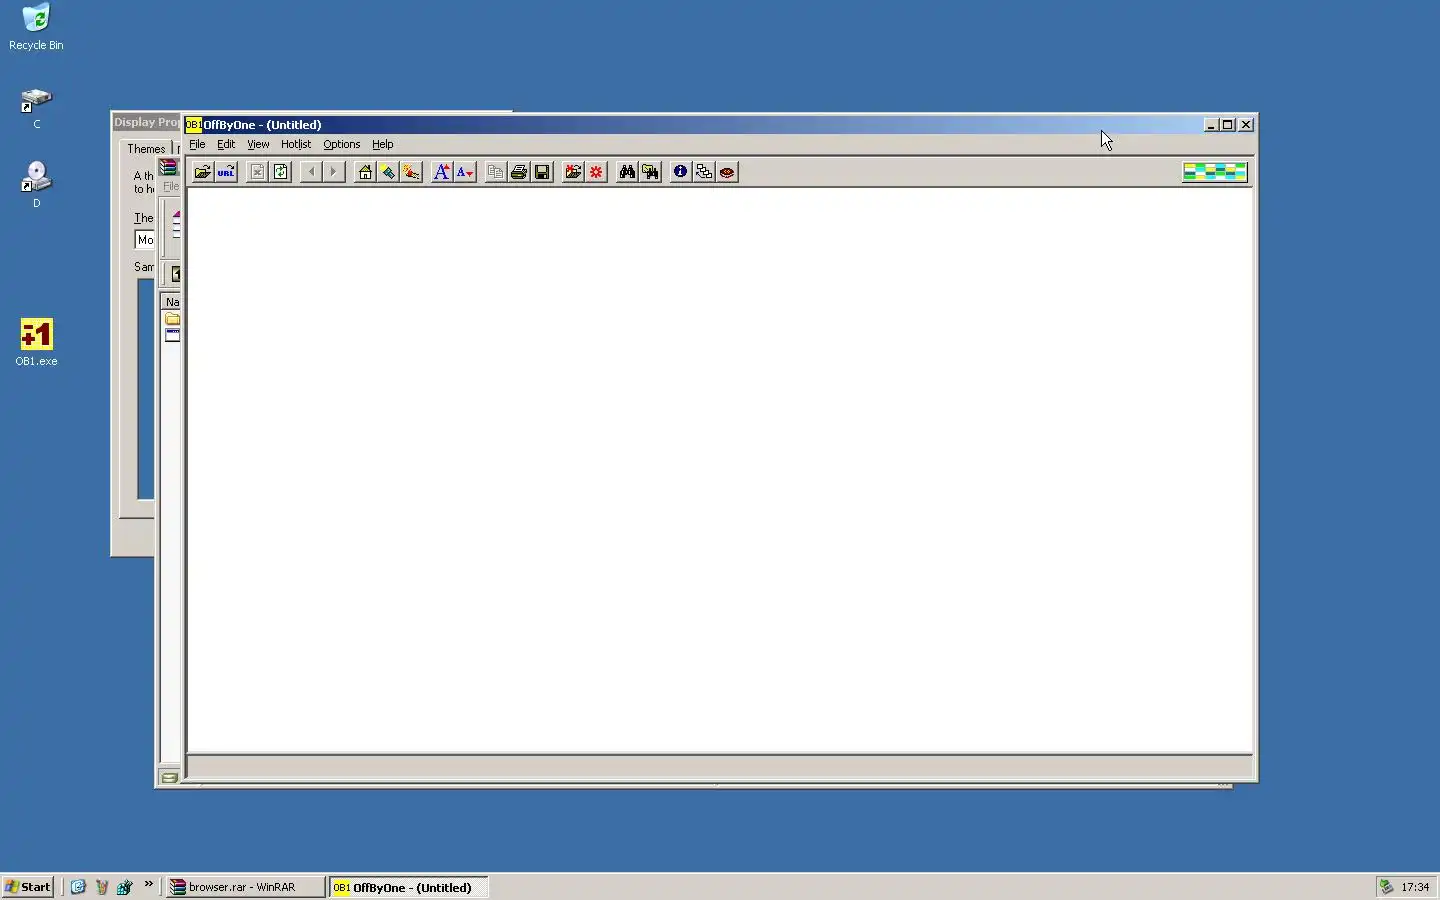Increase font size with large A icon
Viewport: 1440px width, 900px height.
coord(441,172)
